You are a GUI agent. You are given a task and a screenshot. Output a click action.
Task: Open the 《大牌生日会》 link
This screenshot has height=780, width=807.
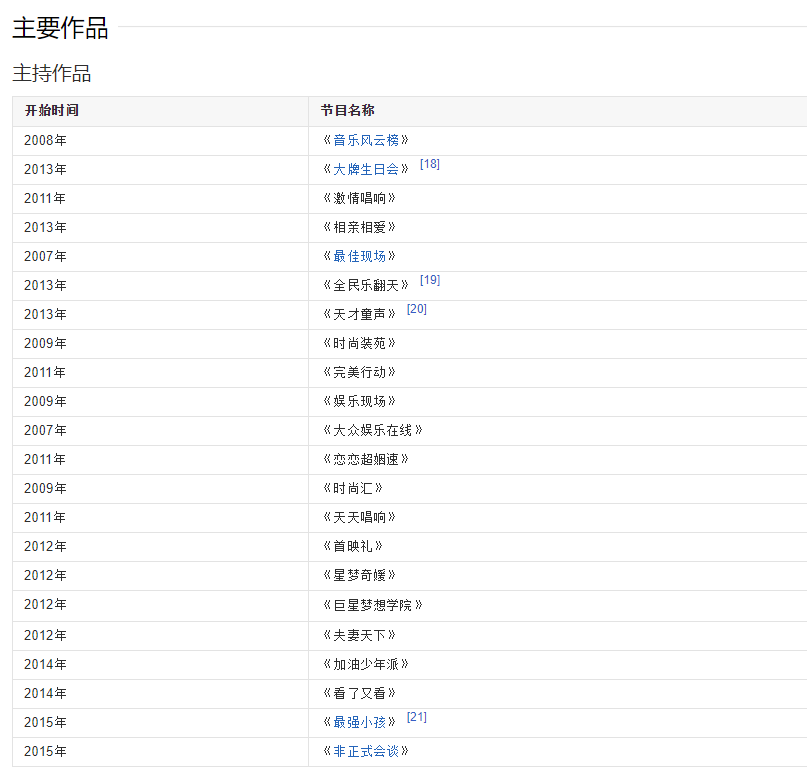click(x=366, y=169)
